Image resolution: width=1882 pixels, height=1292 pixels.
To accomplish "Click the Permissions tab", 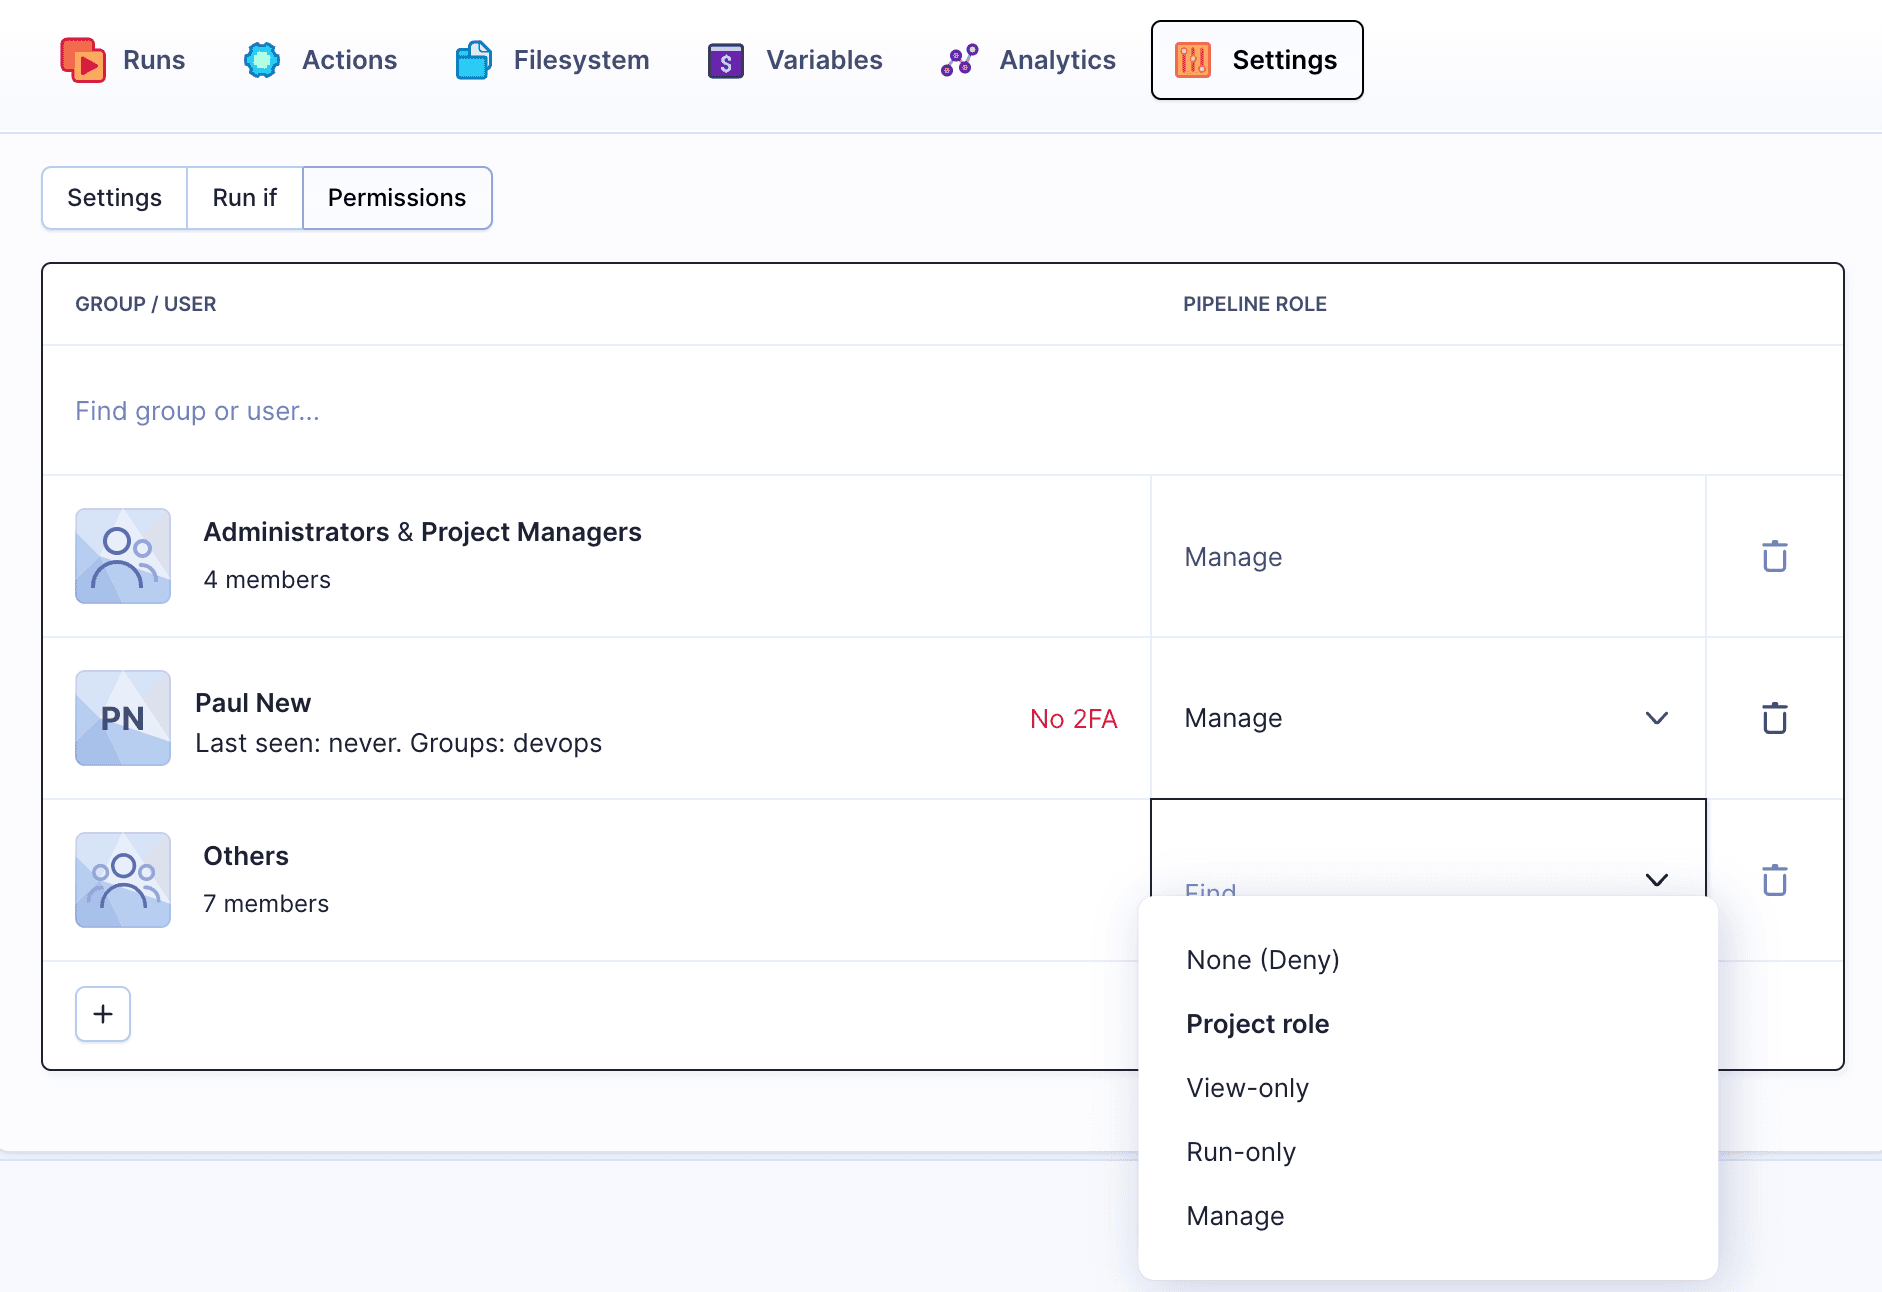I will click(x=397, y=197).
